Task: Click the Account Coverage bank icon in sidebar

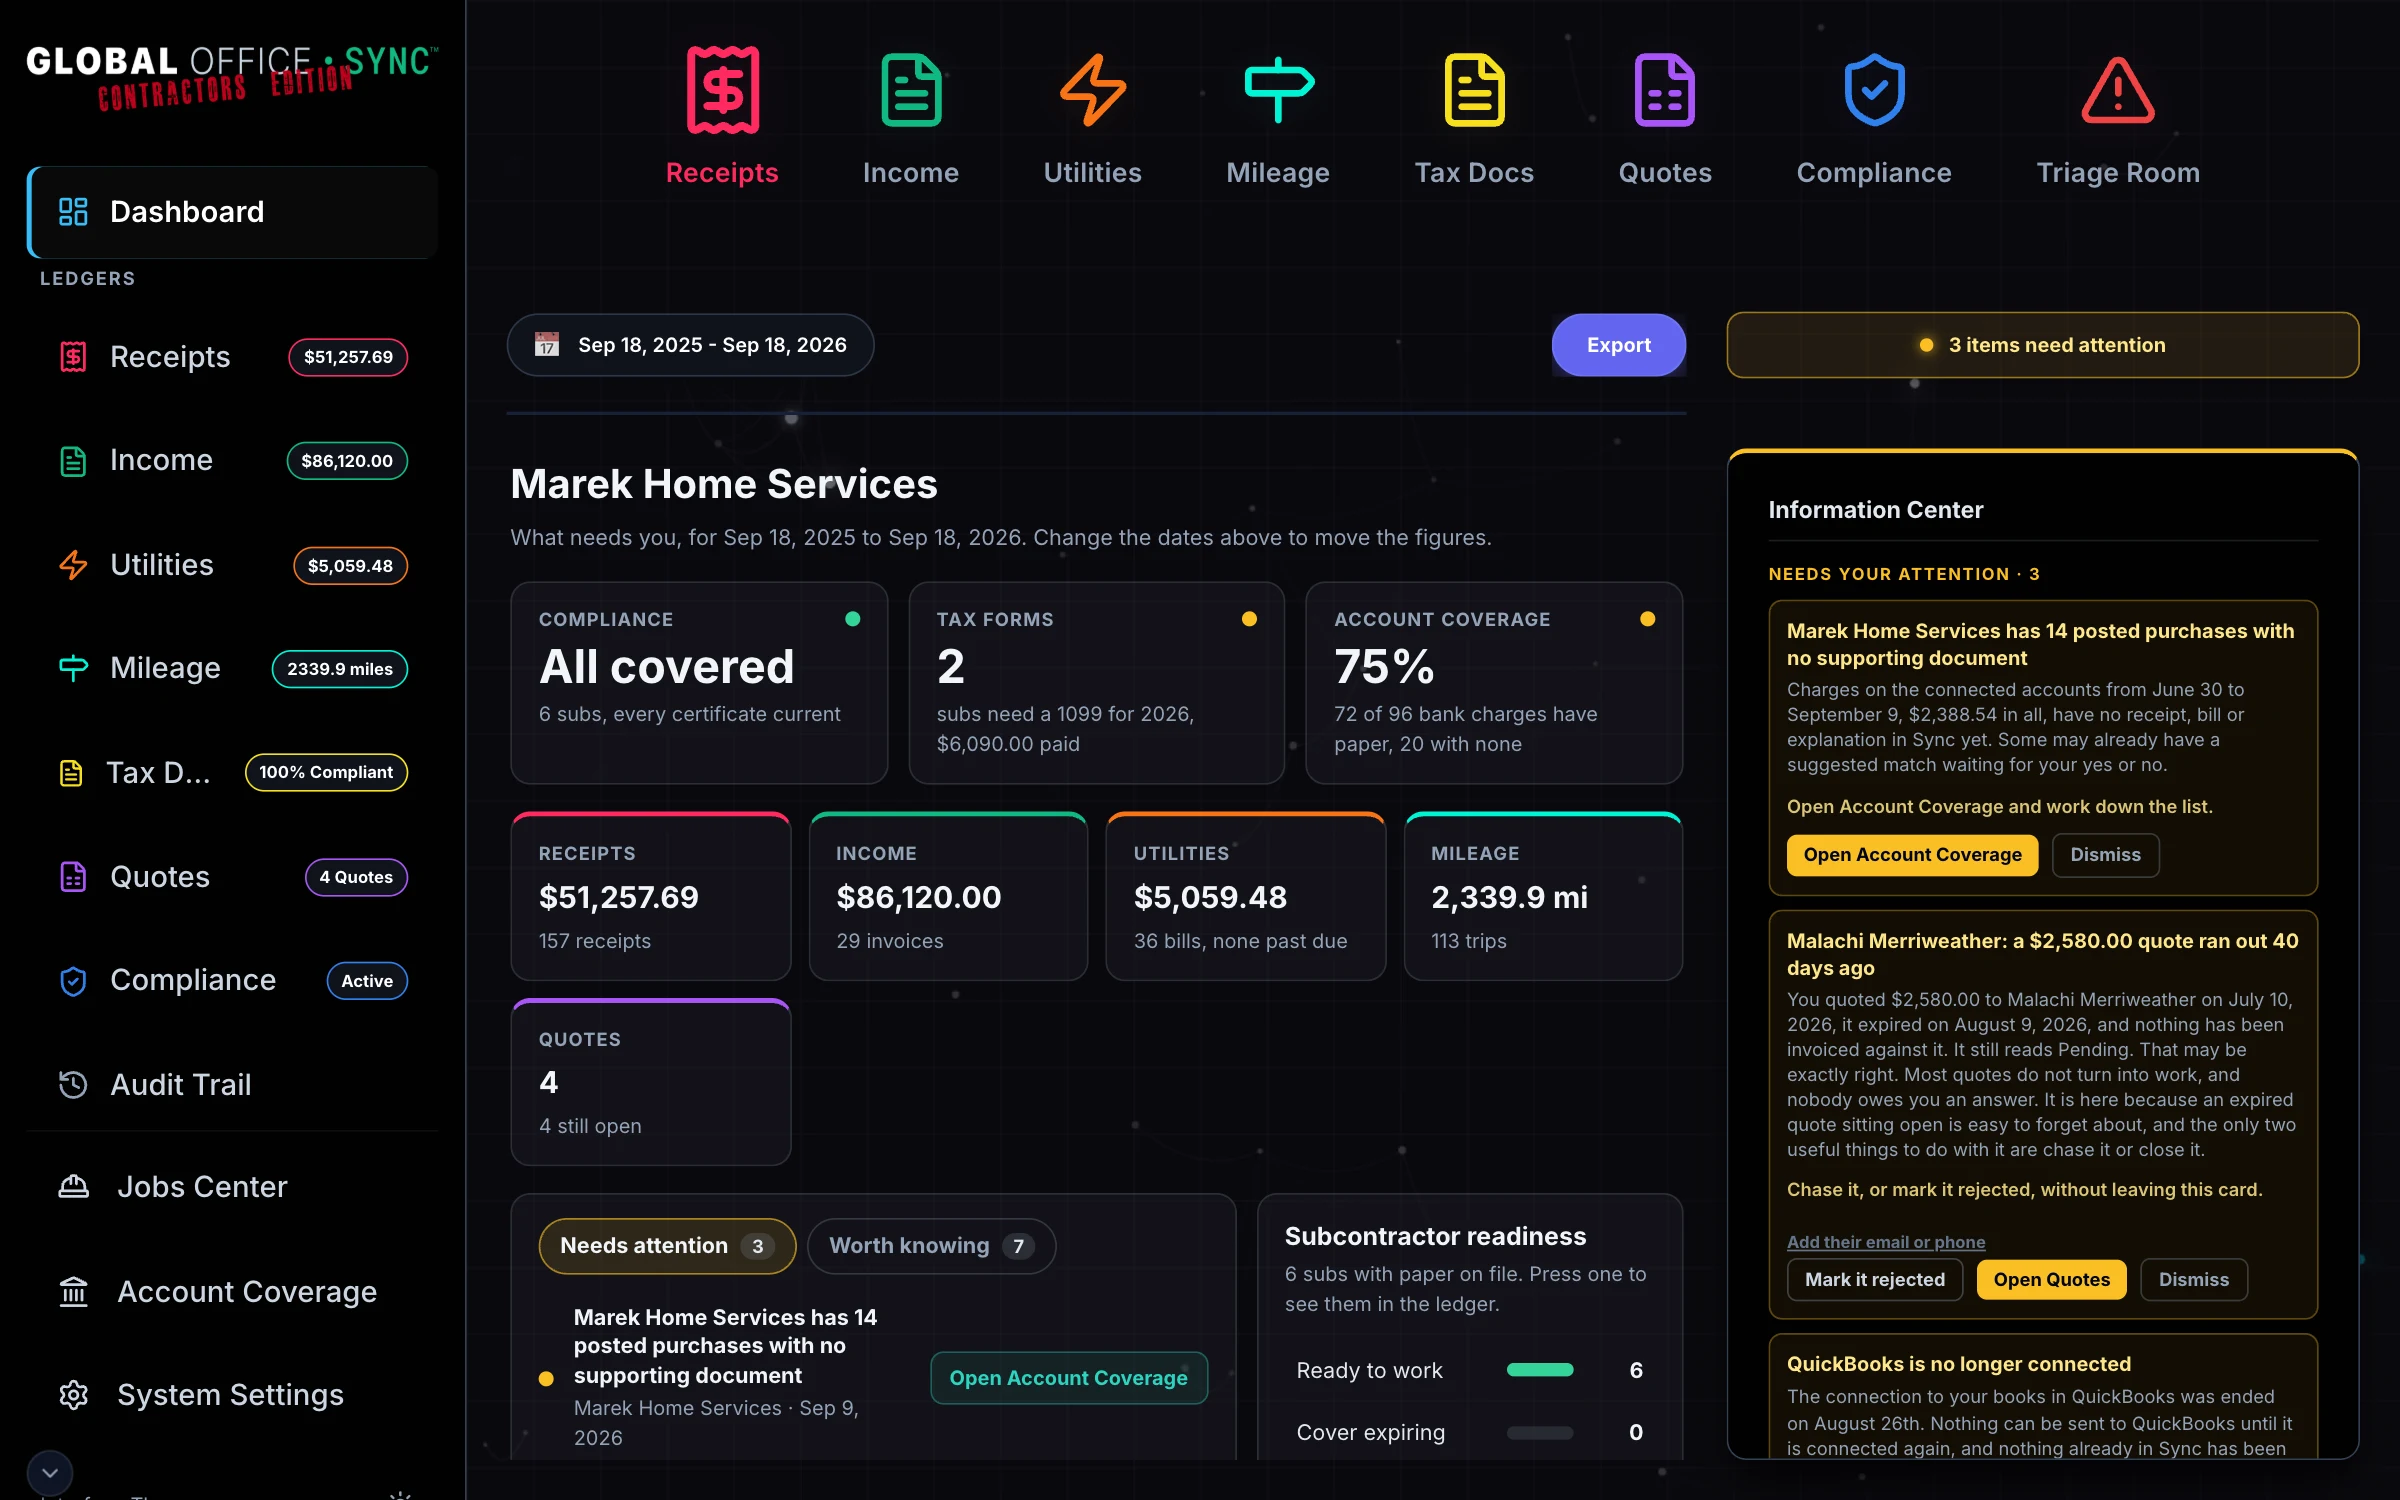Action: [73, 1292]
